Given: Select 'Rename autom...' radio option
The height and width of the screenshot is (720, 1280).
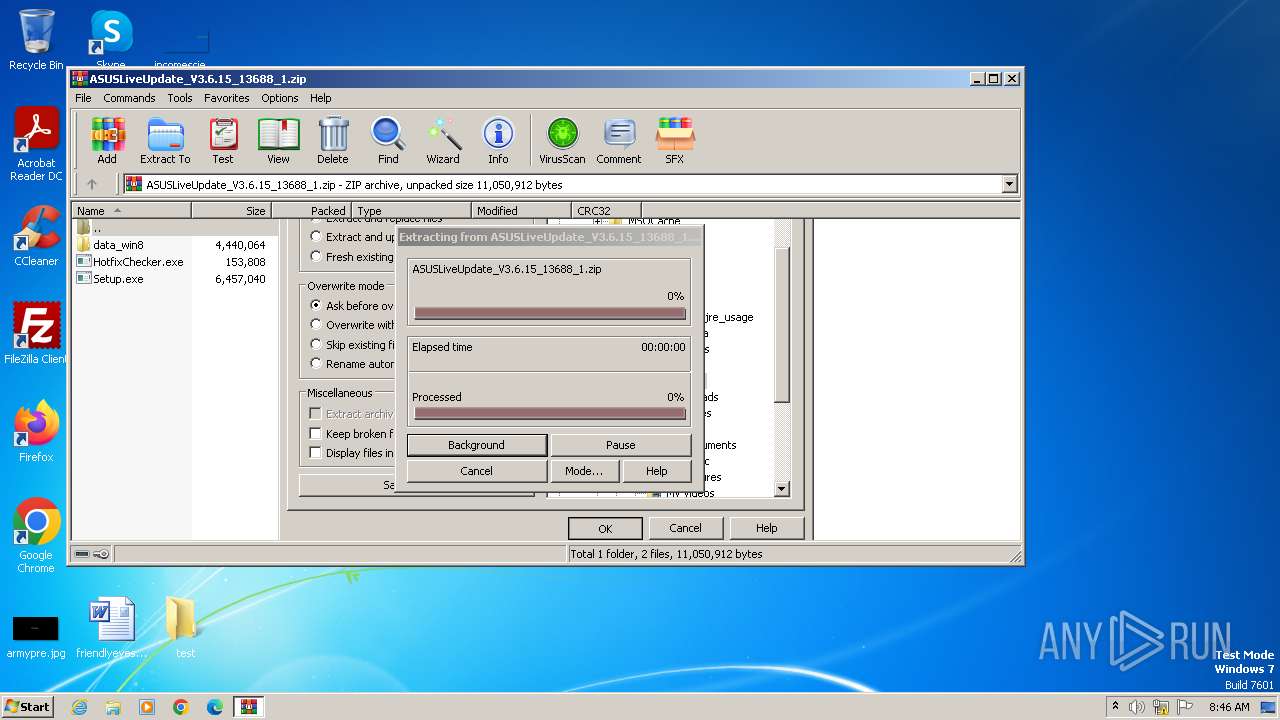Looking at the screenshot, I should click(316, 363).
